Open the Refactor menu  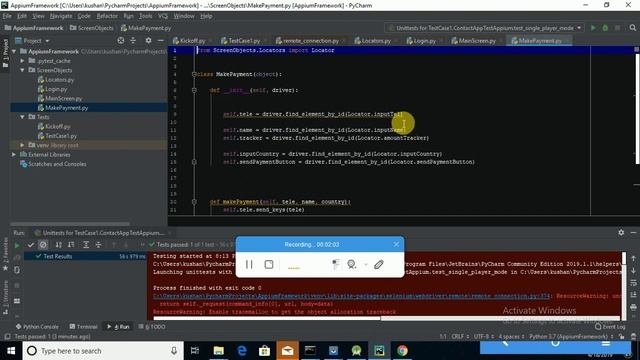pos(107,16)
